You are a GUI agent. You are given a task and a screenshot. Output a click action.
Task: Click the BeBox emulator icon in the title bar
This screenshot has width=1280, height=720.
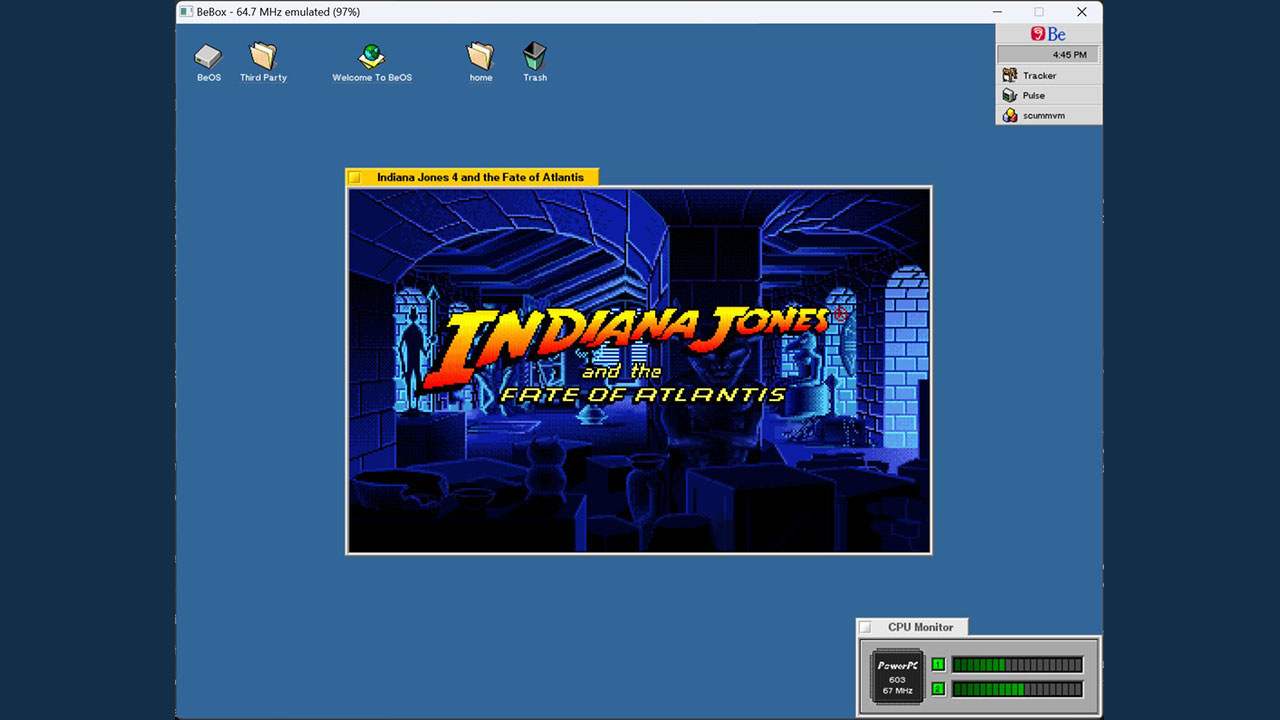(x=186, y=12)
